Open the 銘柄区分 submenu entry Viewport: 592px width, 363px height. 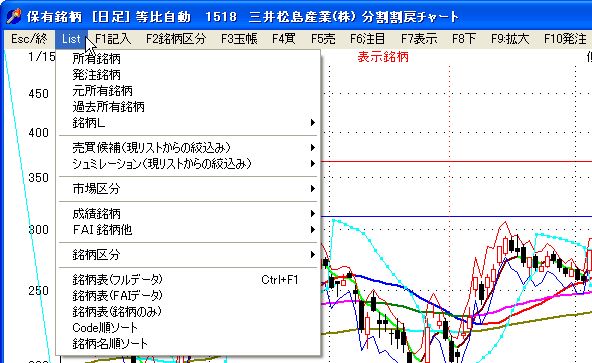[188, 255]
